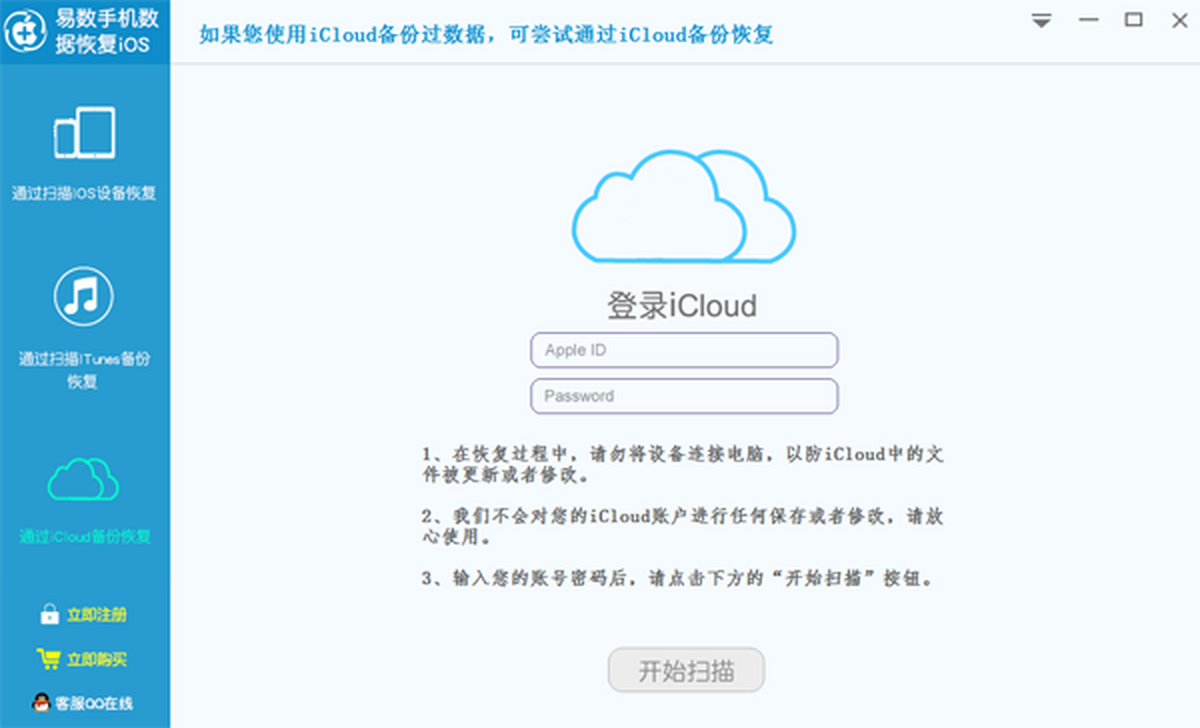Click the large iCloud cloud graphic
Image resolution: width=1200 pixels, height=728 pixels.
pos(683,206)
